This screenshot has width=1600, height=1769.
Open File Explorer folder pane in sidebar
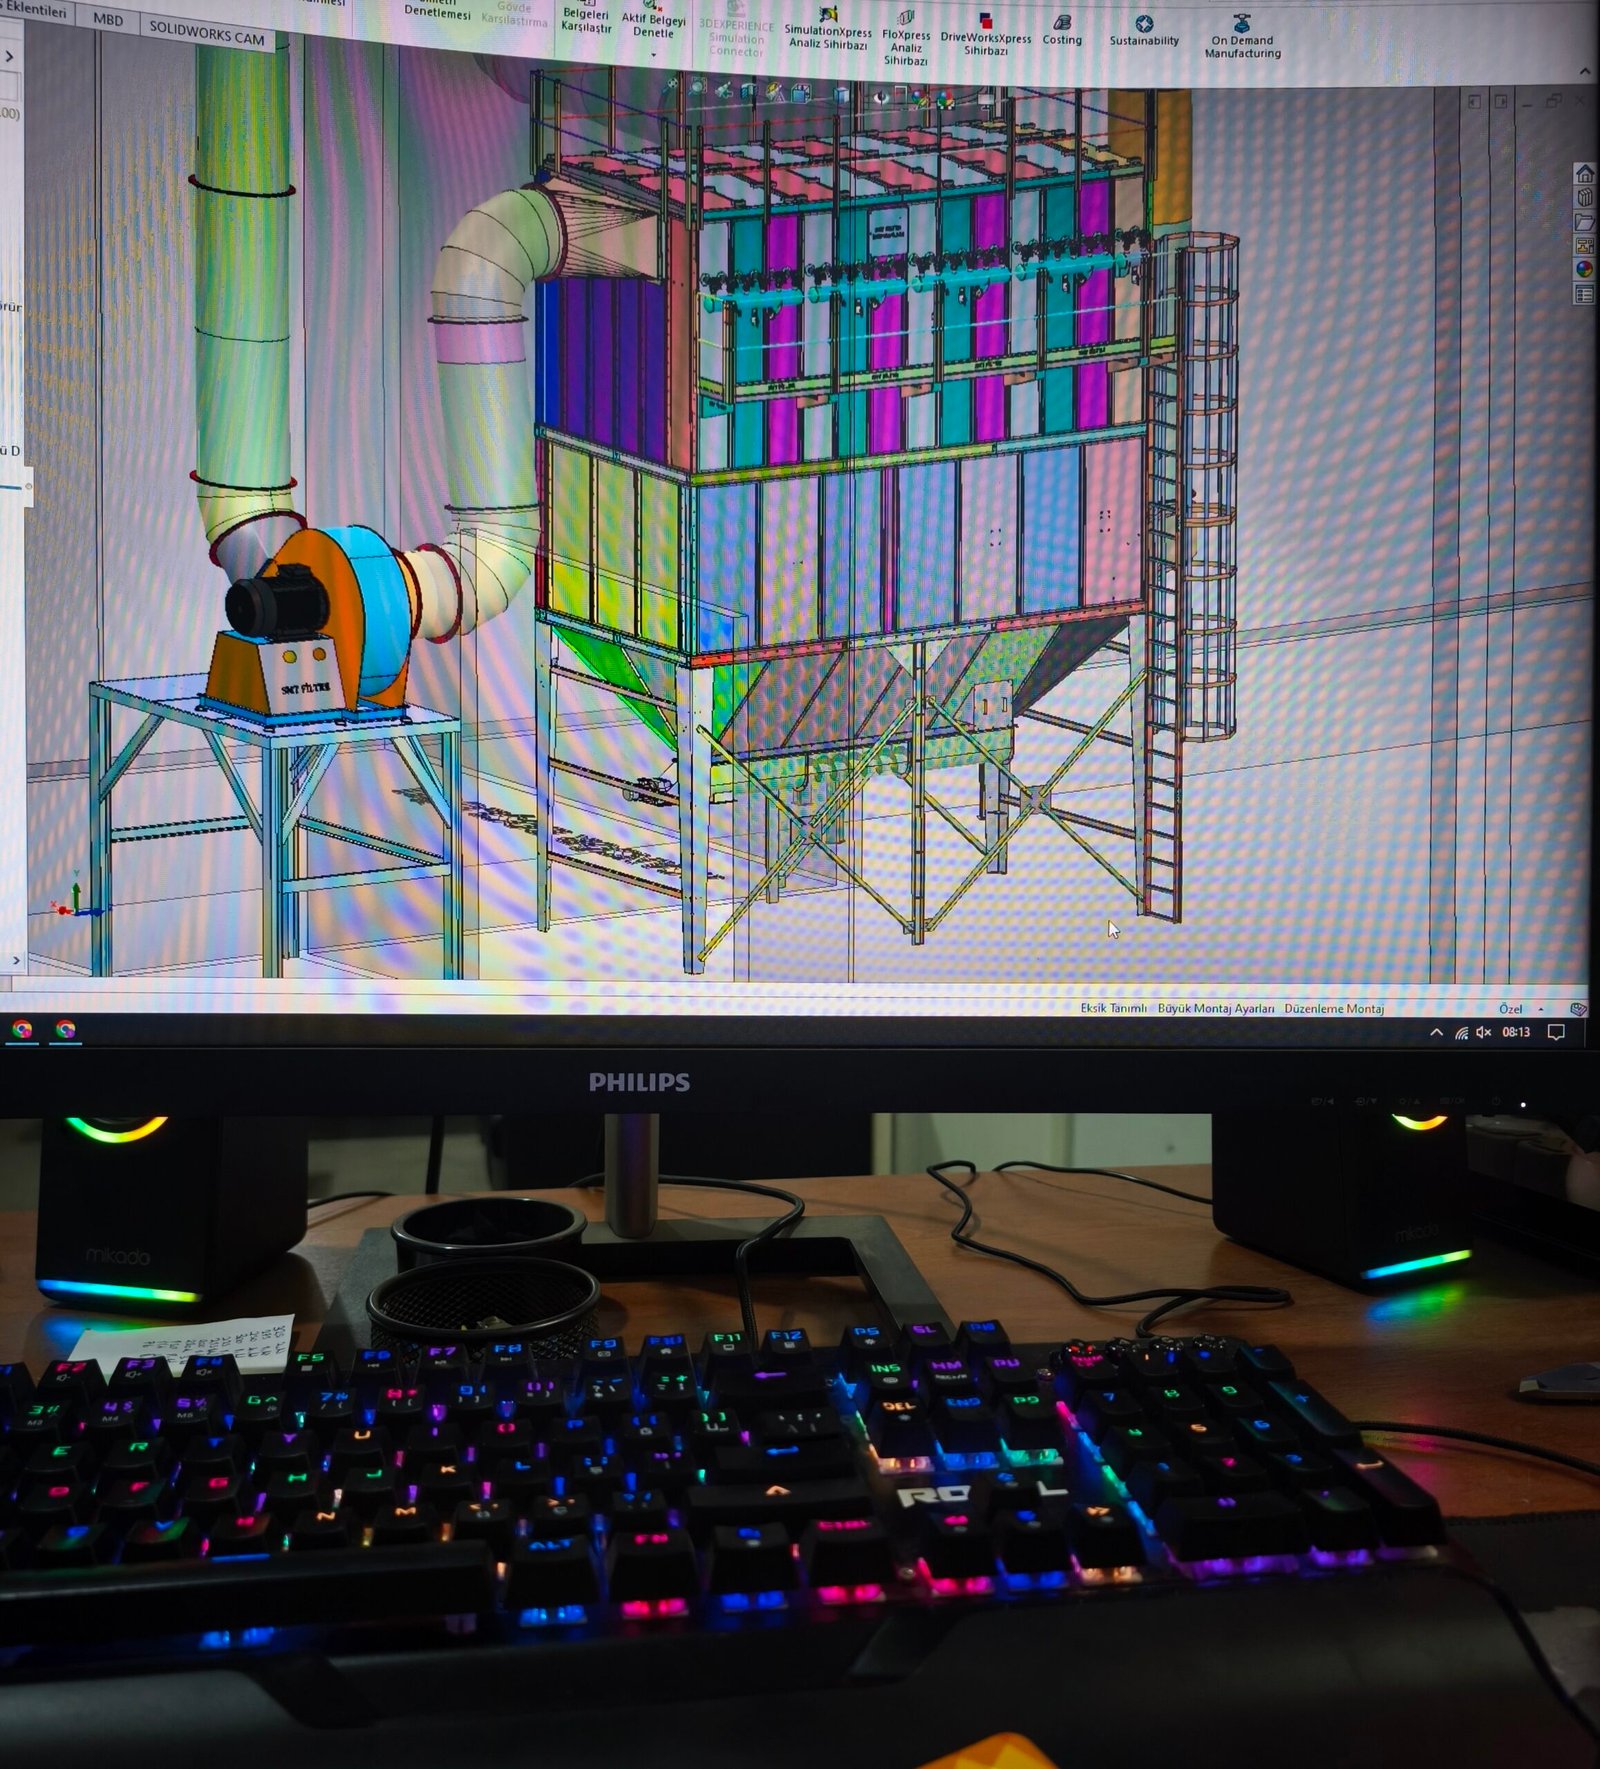click(1584, 222)
